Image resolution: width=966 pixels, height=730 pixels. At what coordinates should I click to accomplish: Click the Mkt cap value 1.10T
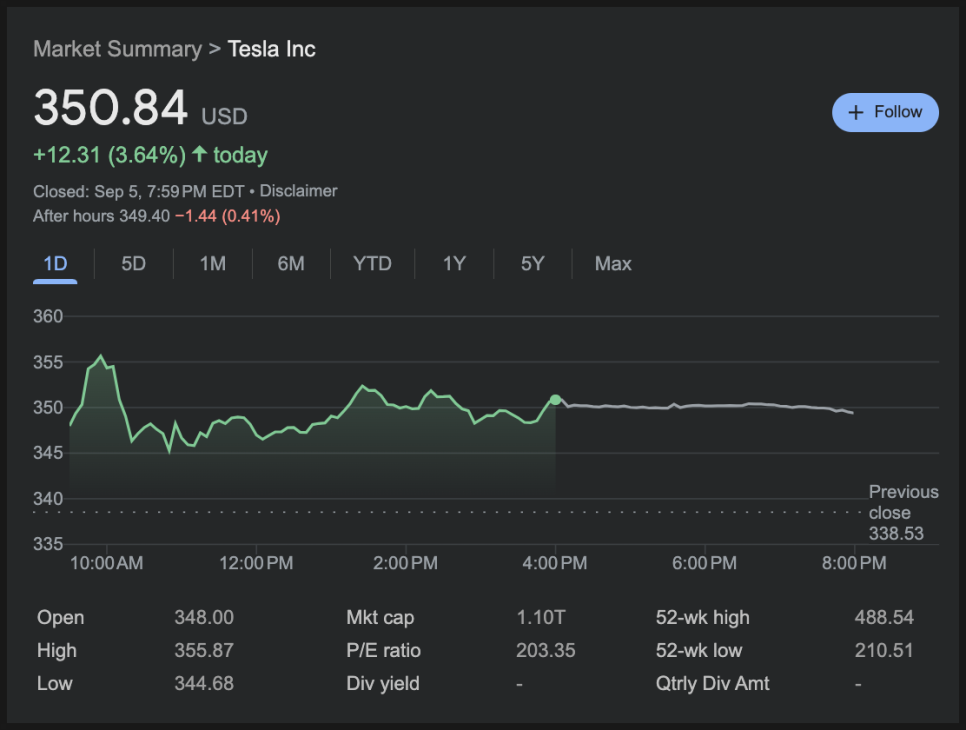coord(540,617)
